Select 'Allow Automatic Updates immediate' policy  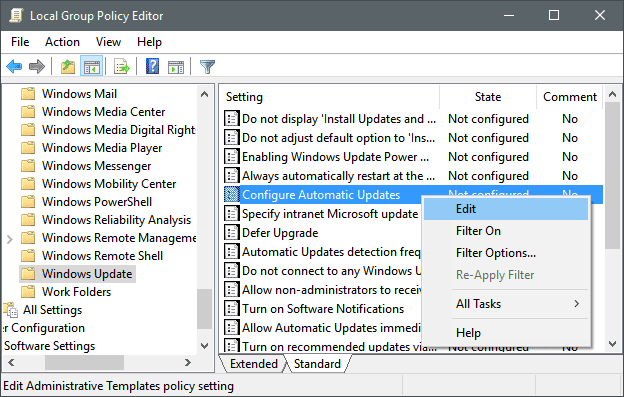click(x=331, y=328)
